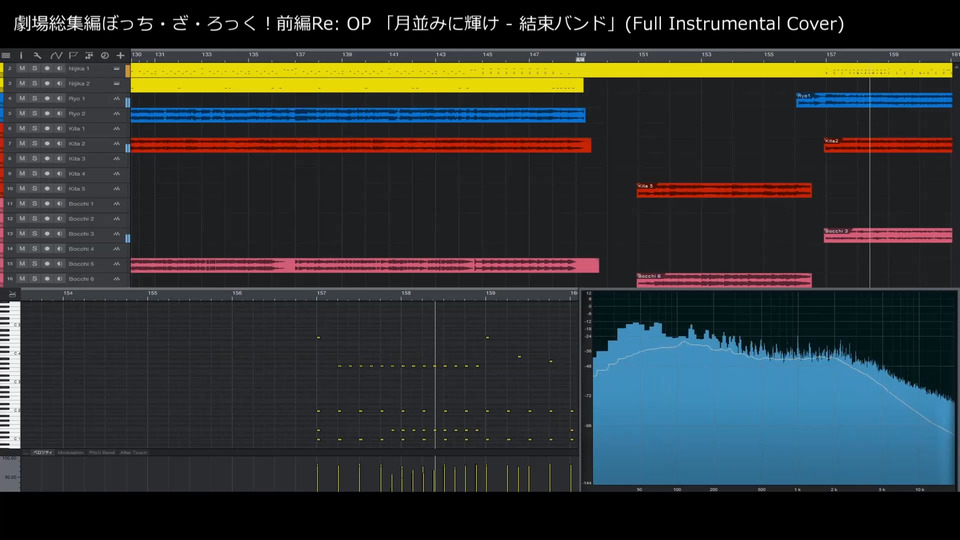Image resolution: width=960 pixels, height=540 pixels.
Task: Switch to the Pitch Bend lane tab
Action: (x=102, y=452)
